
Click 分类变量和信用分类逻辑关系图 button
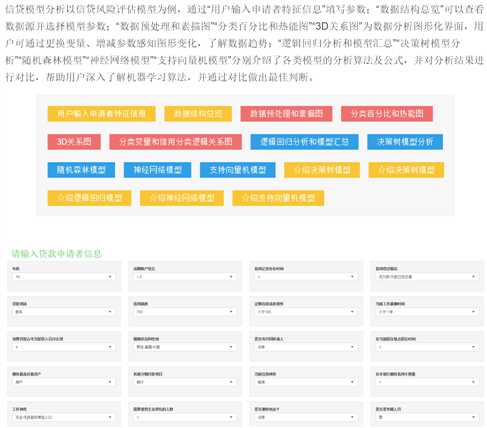[x=175, y=142]
